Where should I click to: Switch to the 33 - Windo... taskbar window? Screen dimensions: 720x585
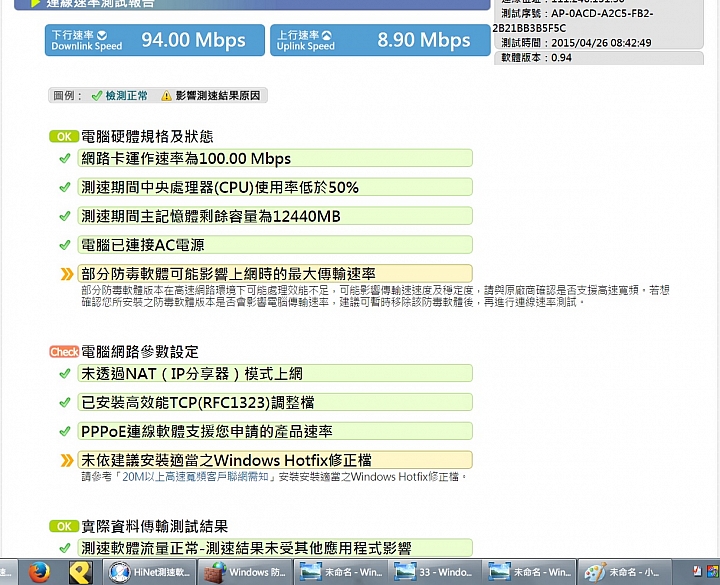click(433, 572)
